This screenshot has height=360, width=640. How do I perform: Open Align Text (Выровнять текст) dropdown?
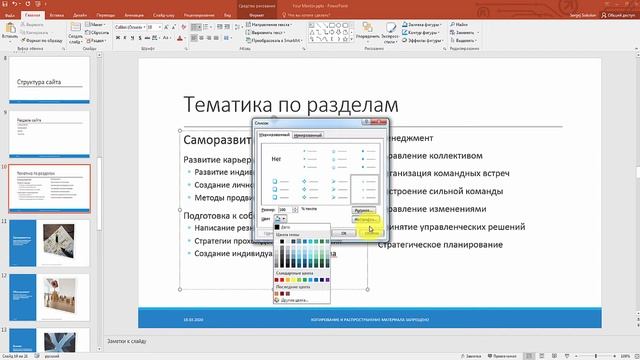[266, 32]
